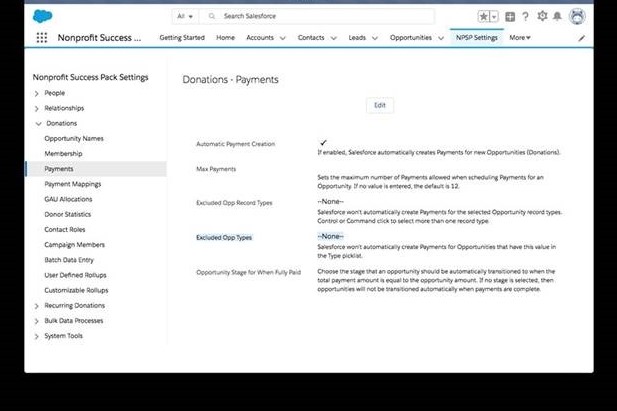Open the Getting Started tab
This screenshot has width=617, height=411.
tap(182, 38)
